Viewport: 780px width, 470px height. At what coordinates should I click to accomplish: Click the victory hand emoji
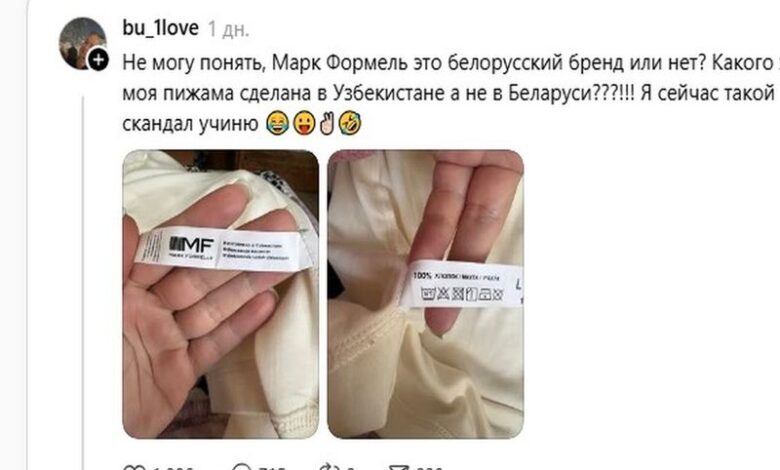click(327, 123)
